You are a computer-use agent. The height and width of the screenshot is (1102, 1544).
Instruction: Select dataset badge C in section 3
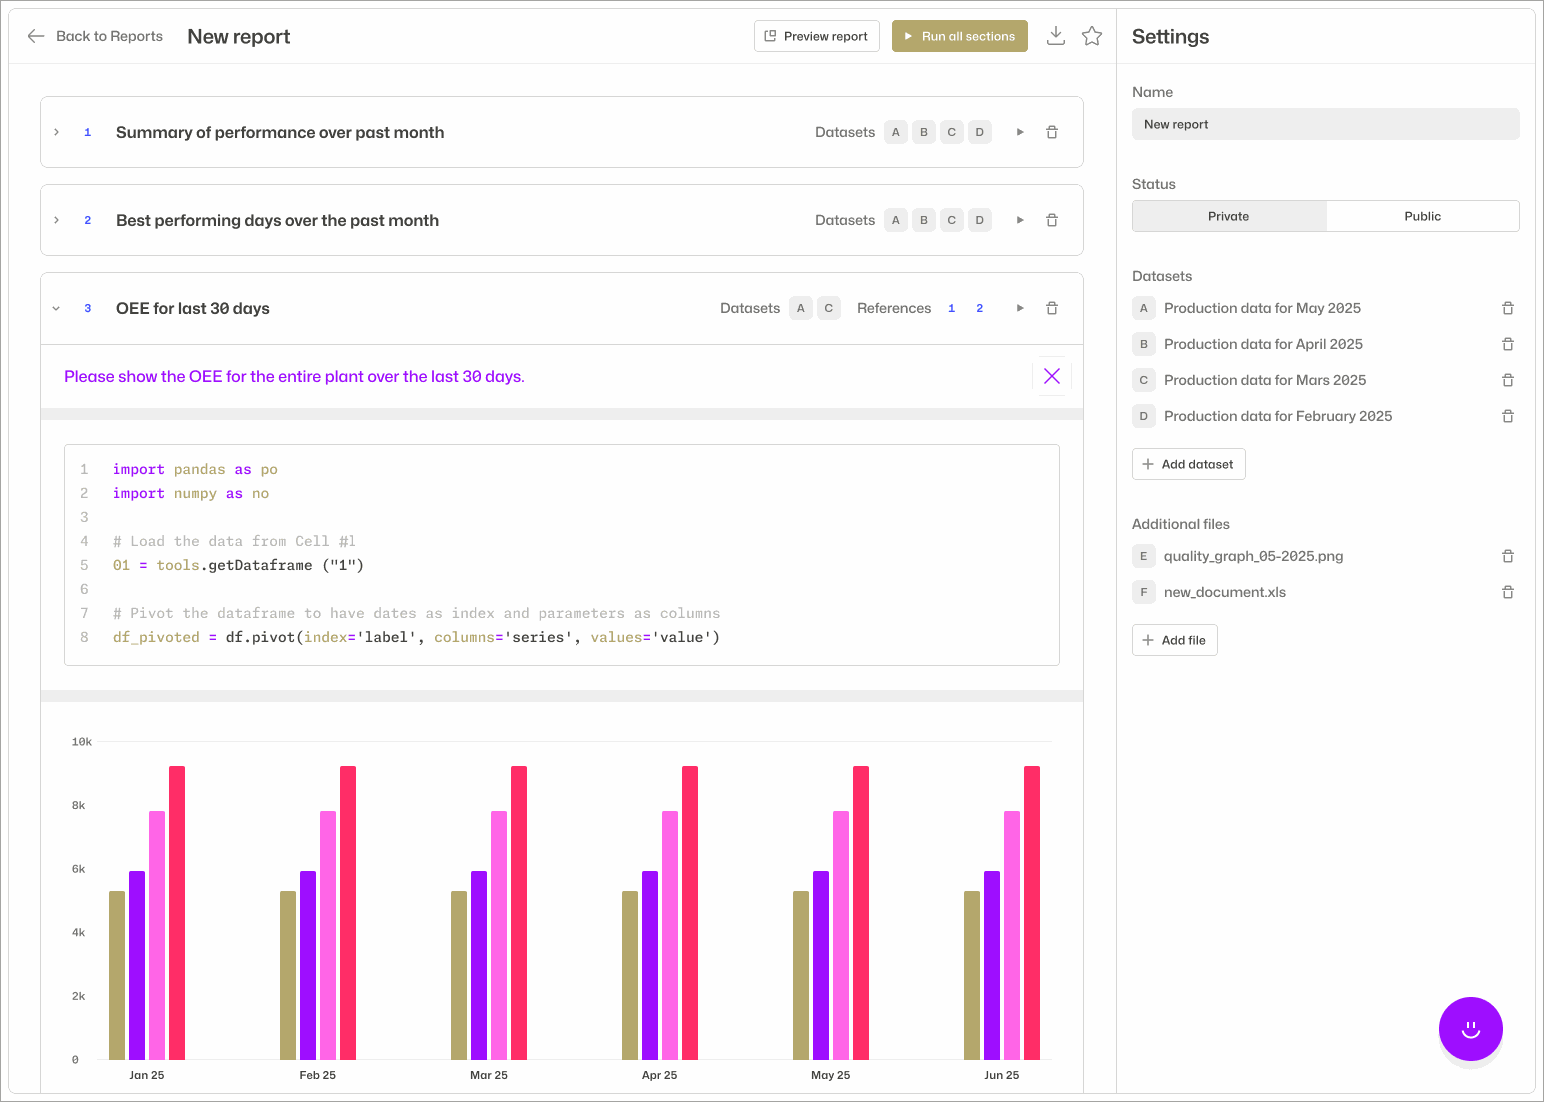(x=829, y=308)
